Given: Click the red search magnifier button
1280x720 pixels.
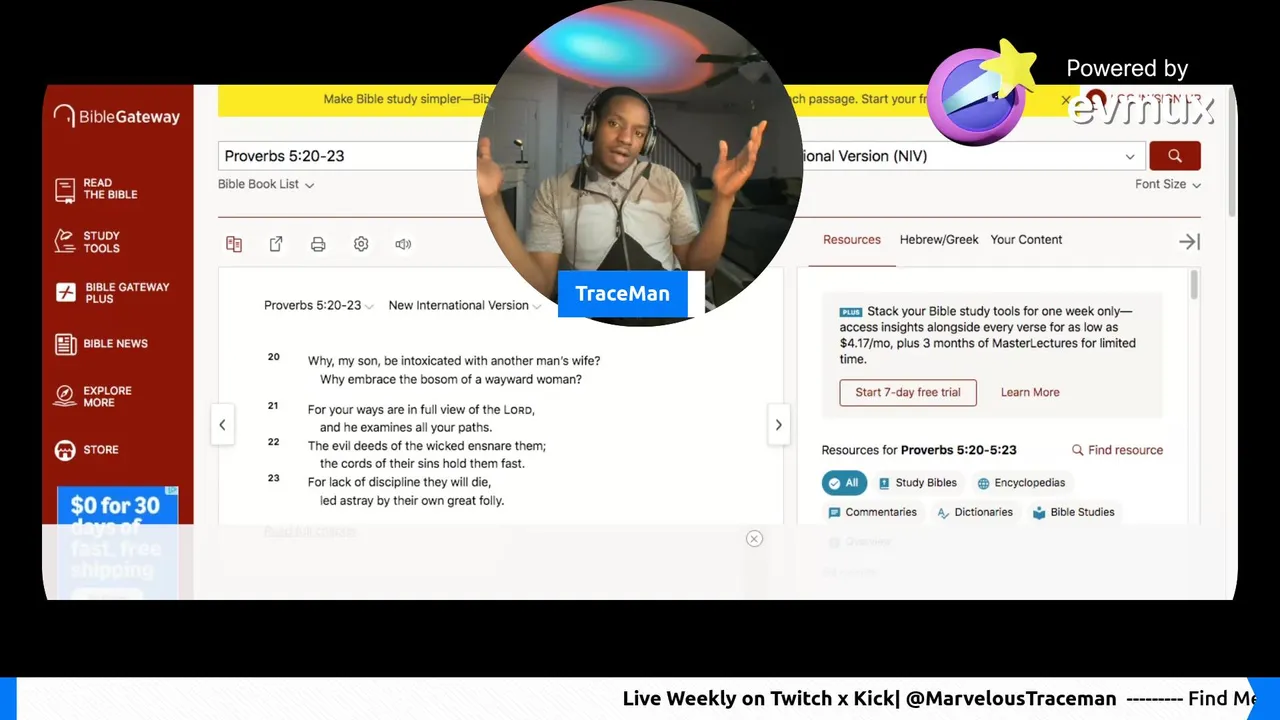Looking at the screenshot, I should pos(1174,156).
